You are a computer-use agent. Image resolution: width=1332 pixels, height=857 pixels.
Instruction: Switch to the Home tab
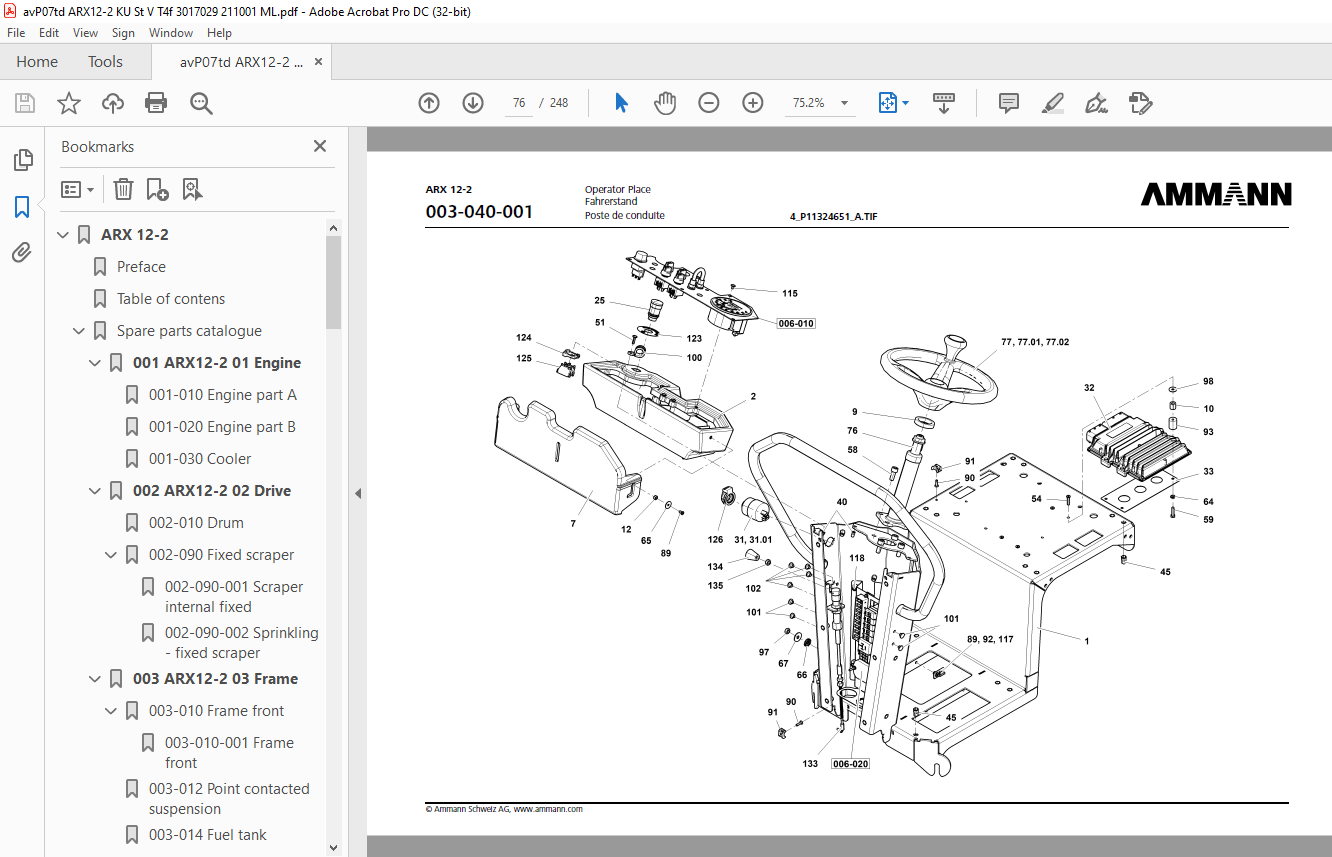[37, 62]
